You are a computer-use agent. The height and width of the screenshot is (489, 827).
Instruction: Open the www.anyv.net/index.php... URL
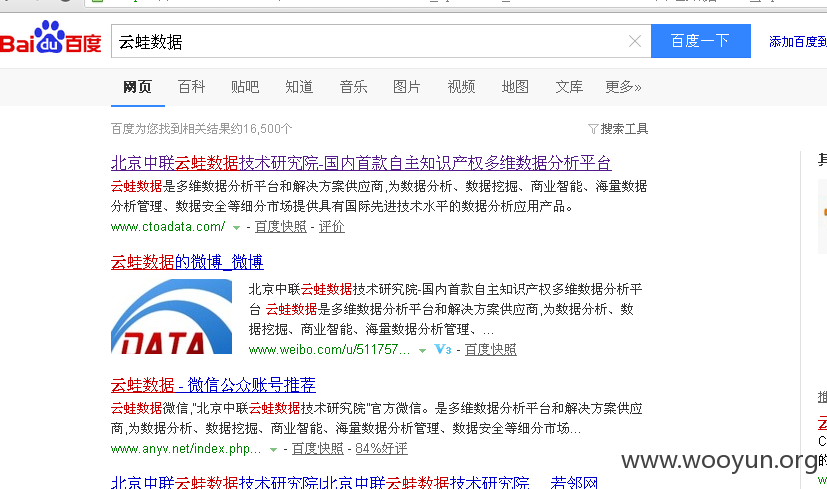pos(186,449)
